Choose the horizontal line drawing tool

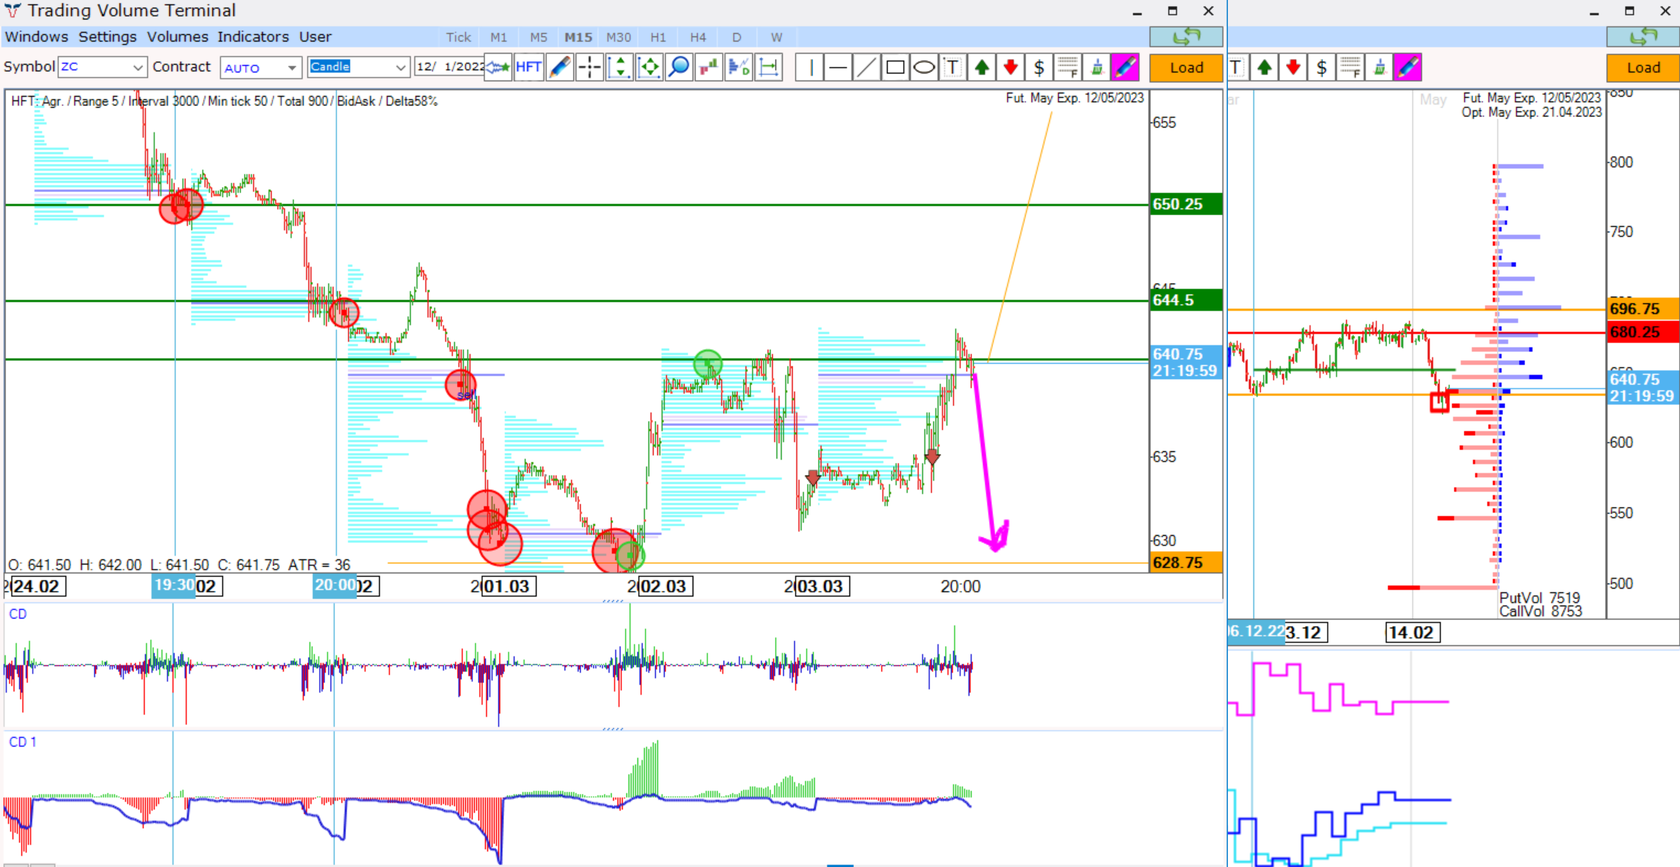click(x=838, y=67)
